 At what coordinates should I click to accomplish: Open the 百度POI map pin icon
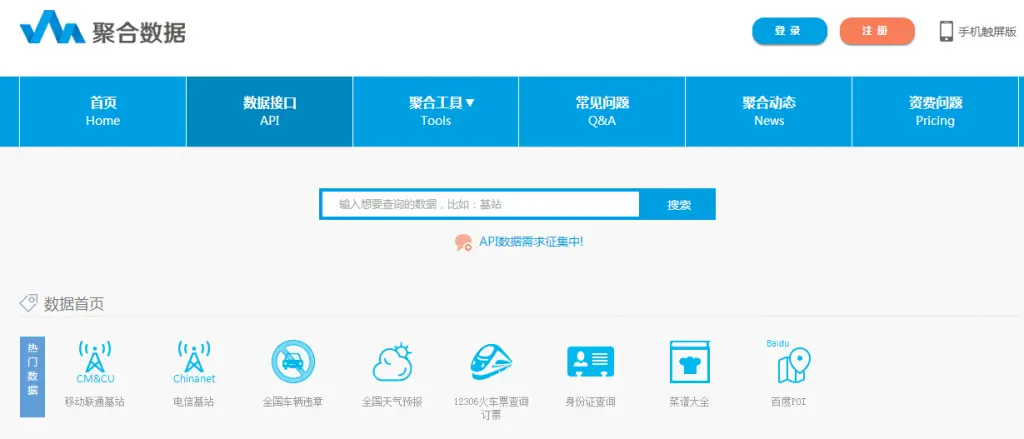pyautogui.click(x=789, y=361)
